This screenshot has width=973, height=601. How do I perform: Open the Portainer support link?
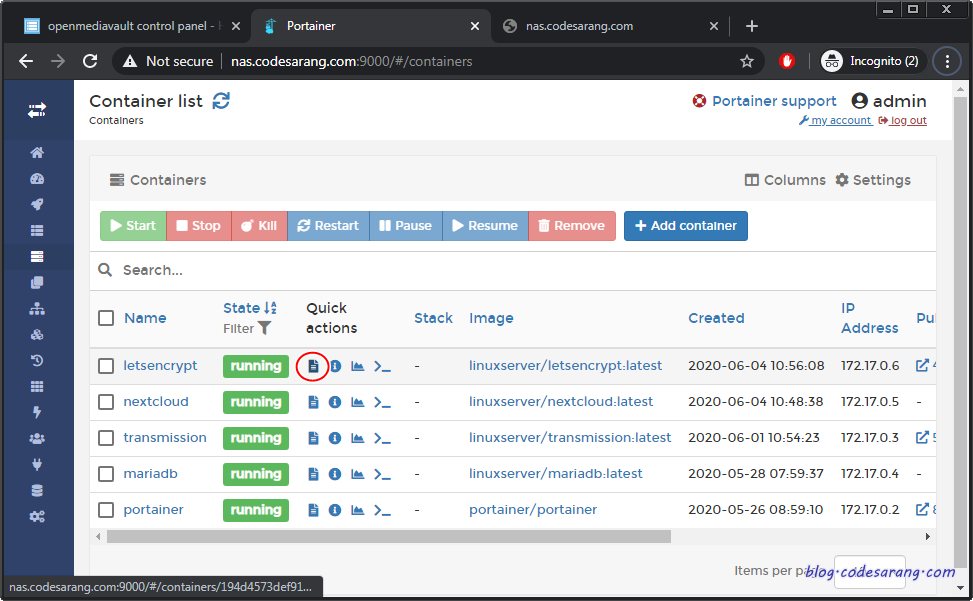(x=764, y=100)
